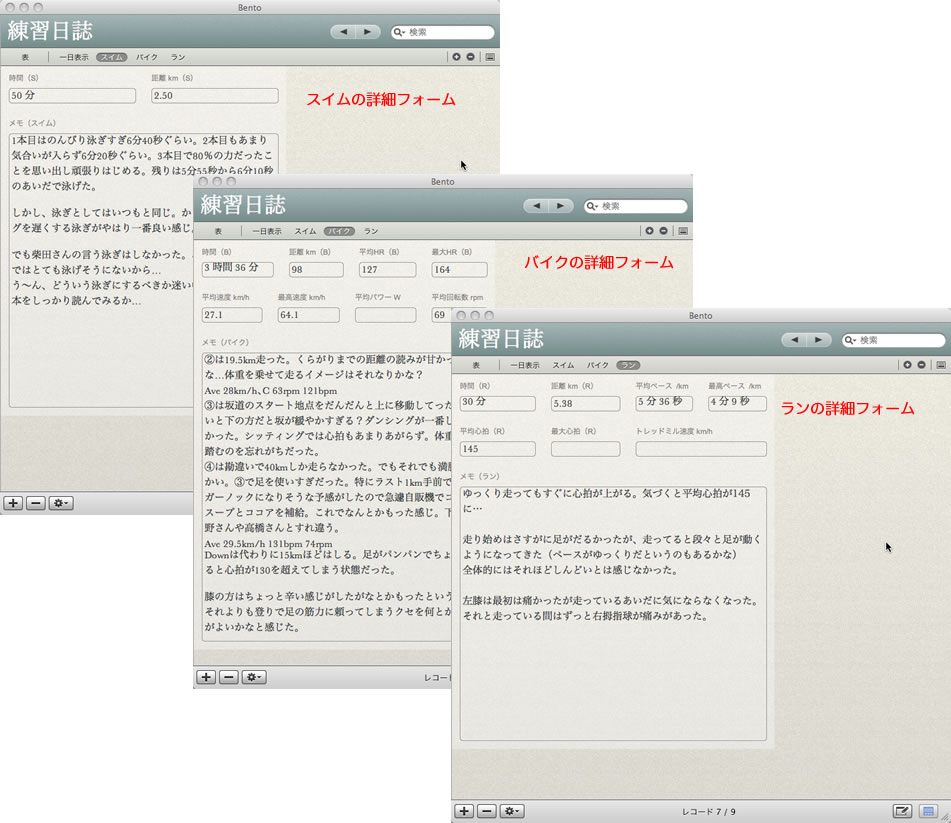
Task: Click the delete record minus button in Run window
Action: (x=487, y=811)
